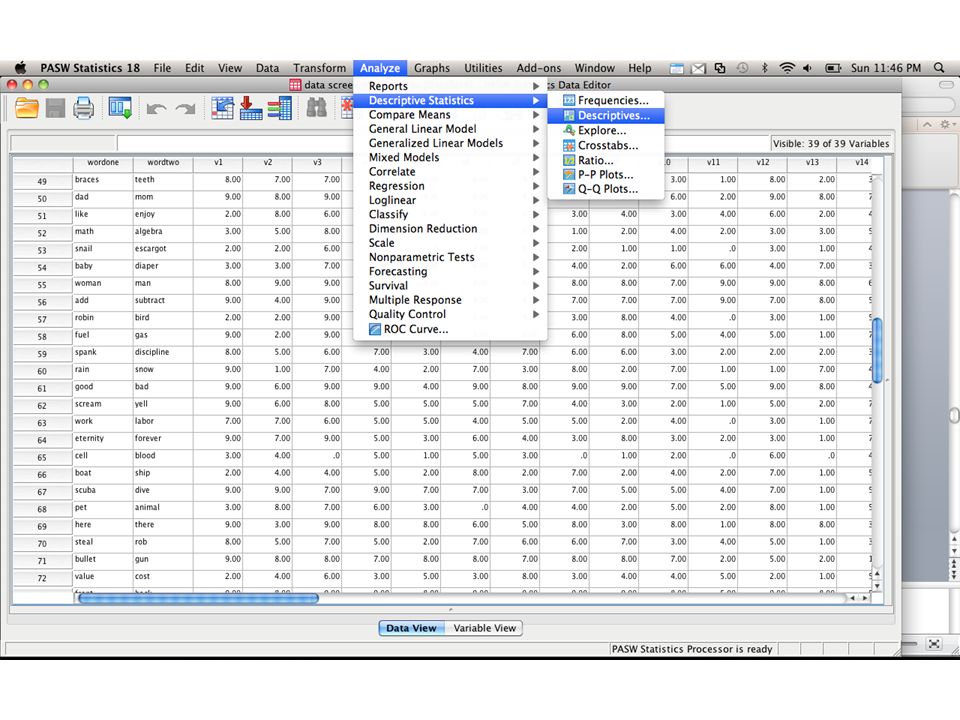
Task: Open the Transform menu
Action: 319,68
